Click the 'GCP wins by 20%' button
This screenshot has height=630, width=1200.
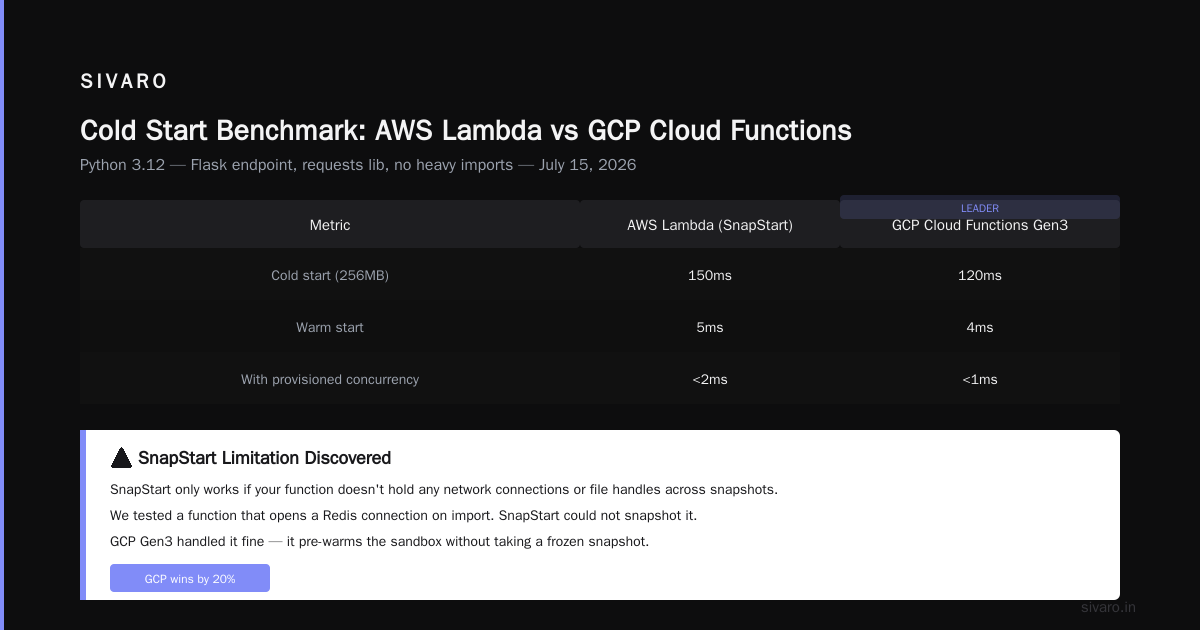[190, 578]
